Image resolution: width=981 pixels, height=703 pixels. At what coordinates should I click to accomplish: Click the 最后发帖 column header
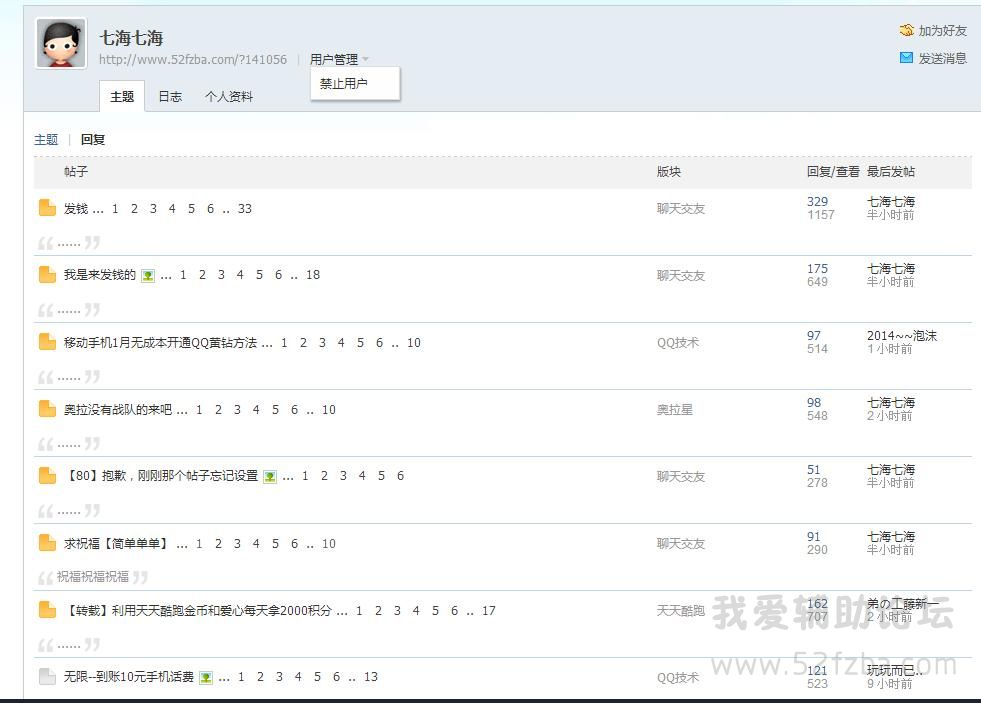click(891, 171)
